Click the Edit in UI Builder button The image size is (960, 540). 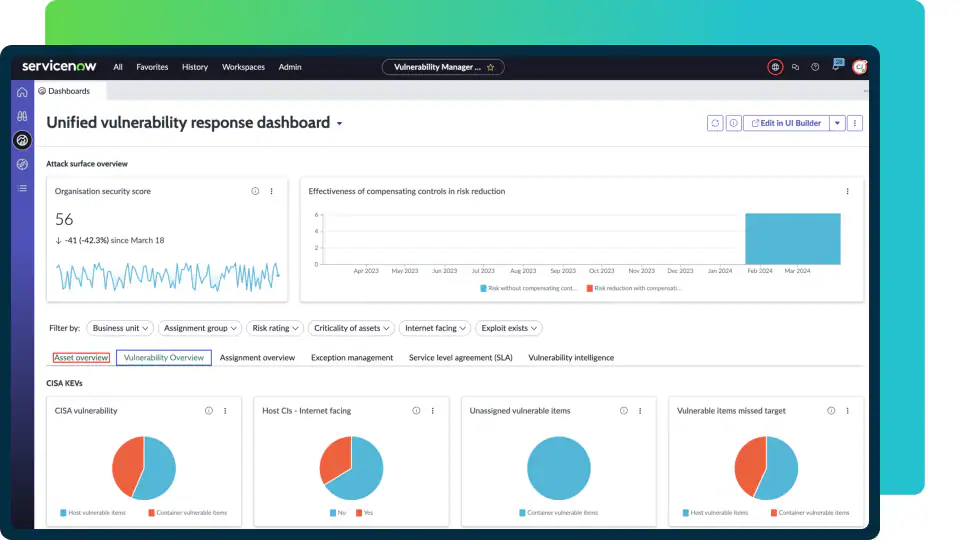[x=786, y=123]
